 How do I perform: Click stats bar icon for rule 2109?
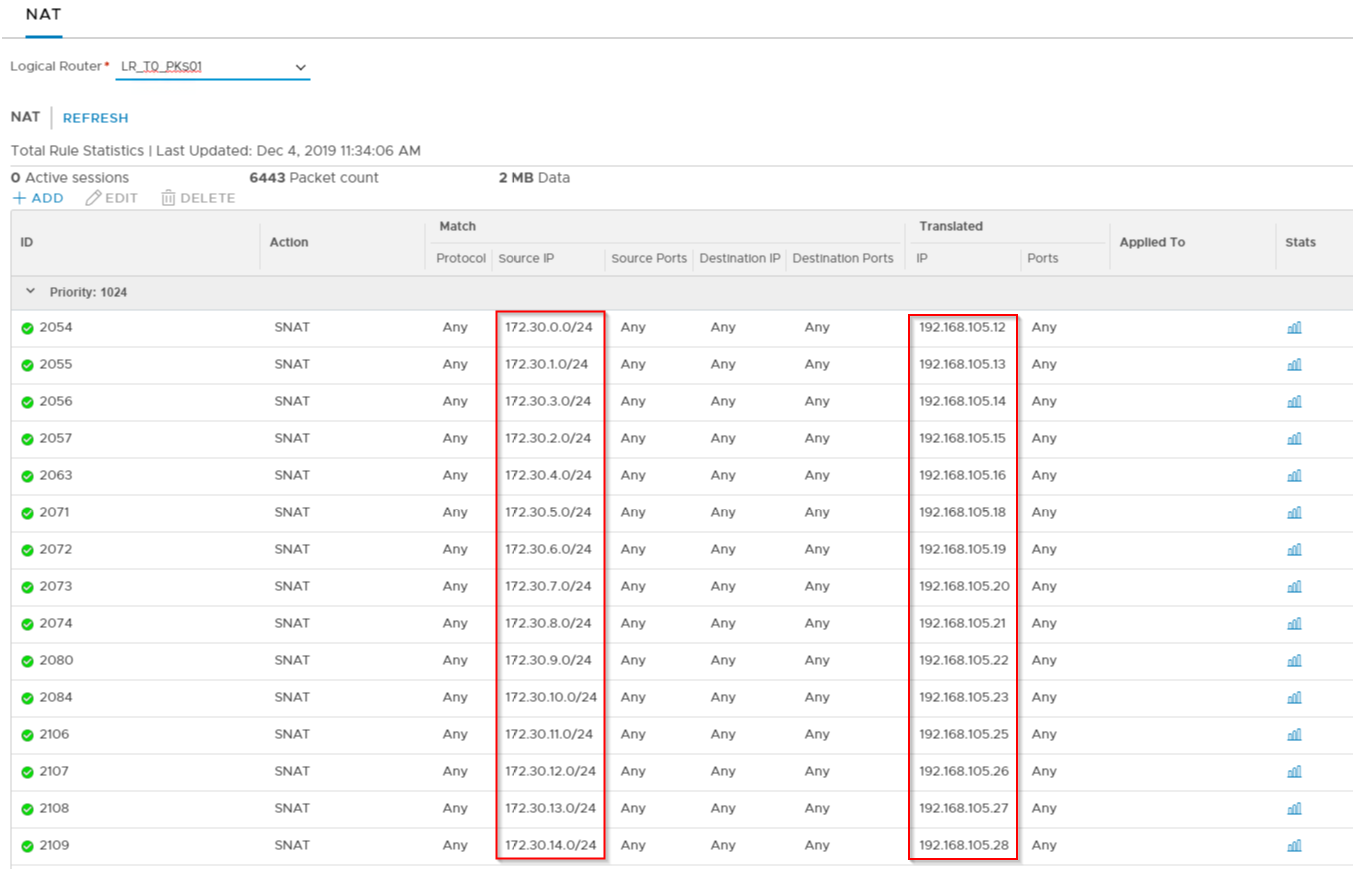[1294, 846]
